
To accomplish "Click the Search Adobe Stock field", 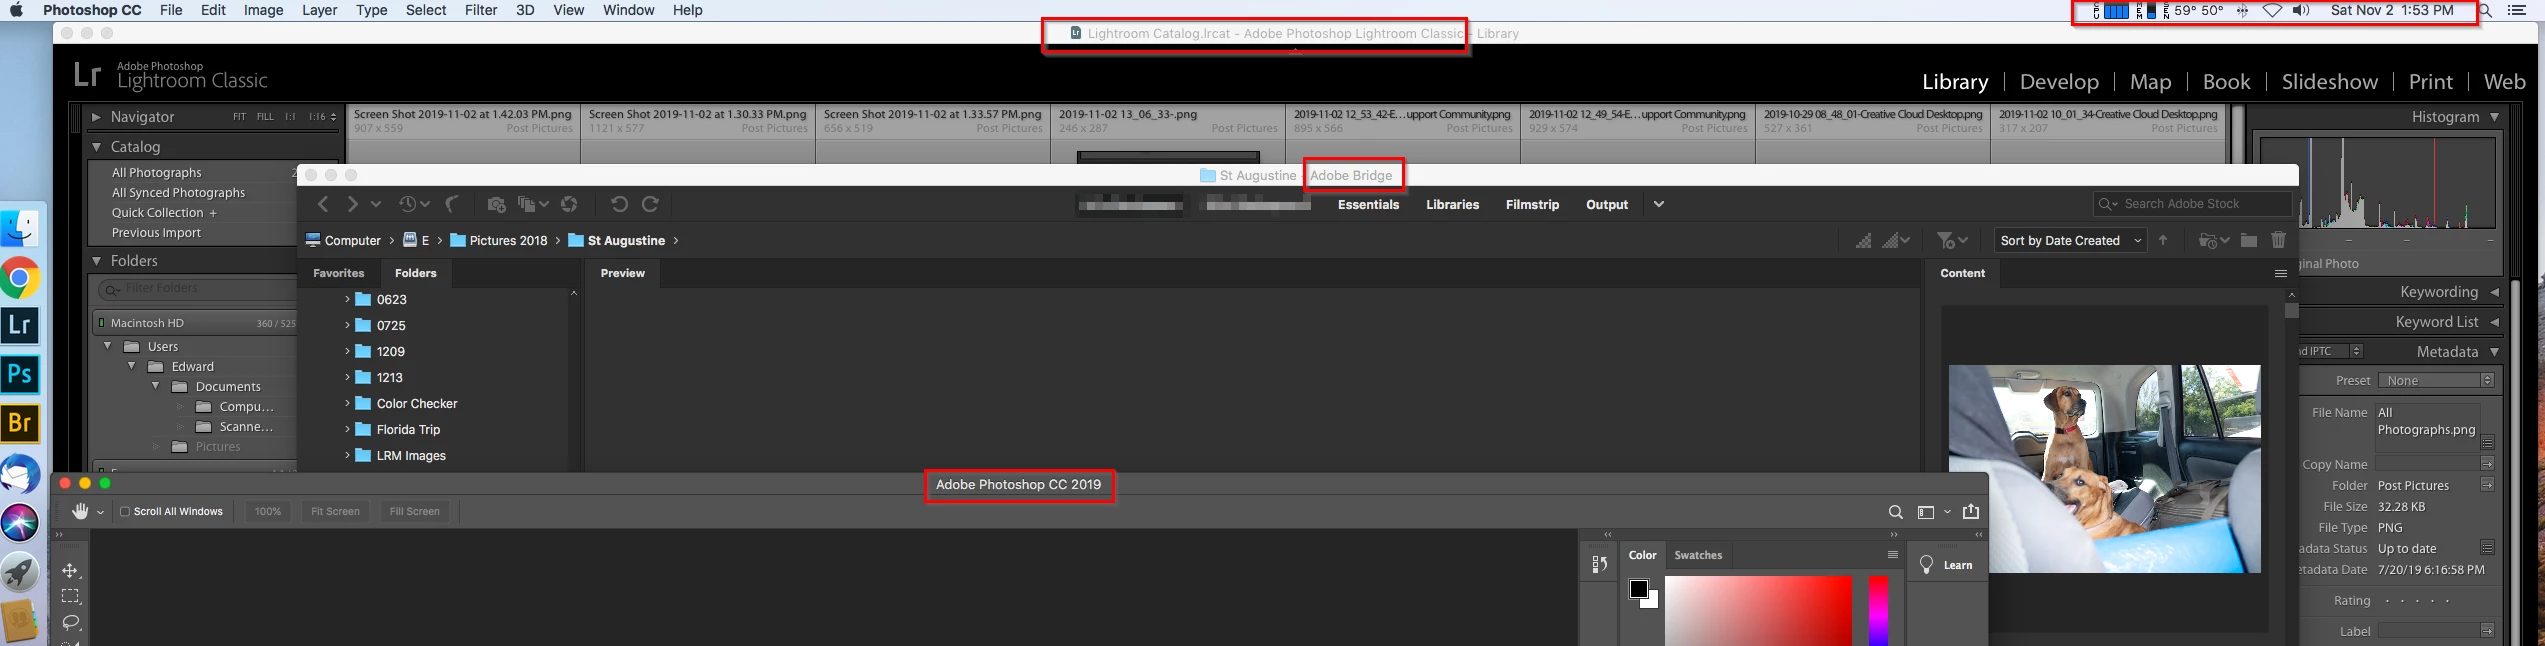I will (x=2192, y=204).
